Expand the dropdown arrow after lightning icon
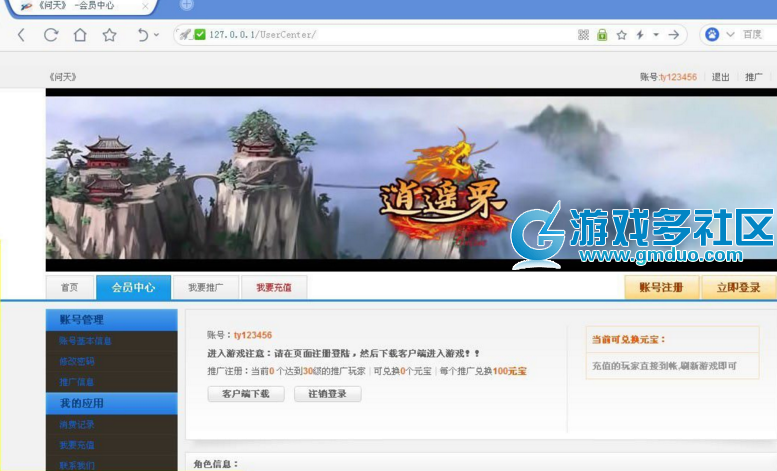The image size is (777, 471). click(656, 35)
